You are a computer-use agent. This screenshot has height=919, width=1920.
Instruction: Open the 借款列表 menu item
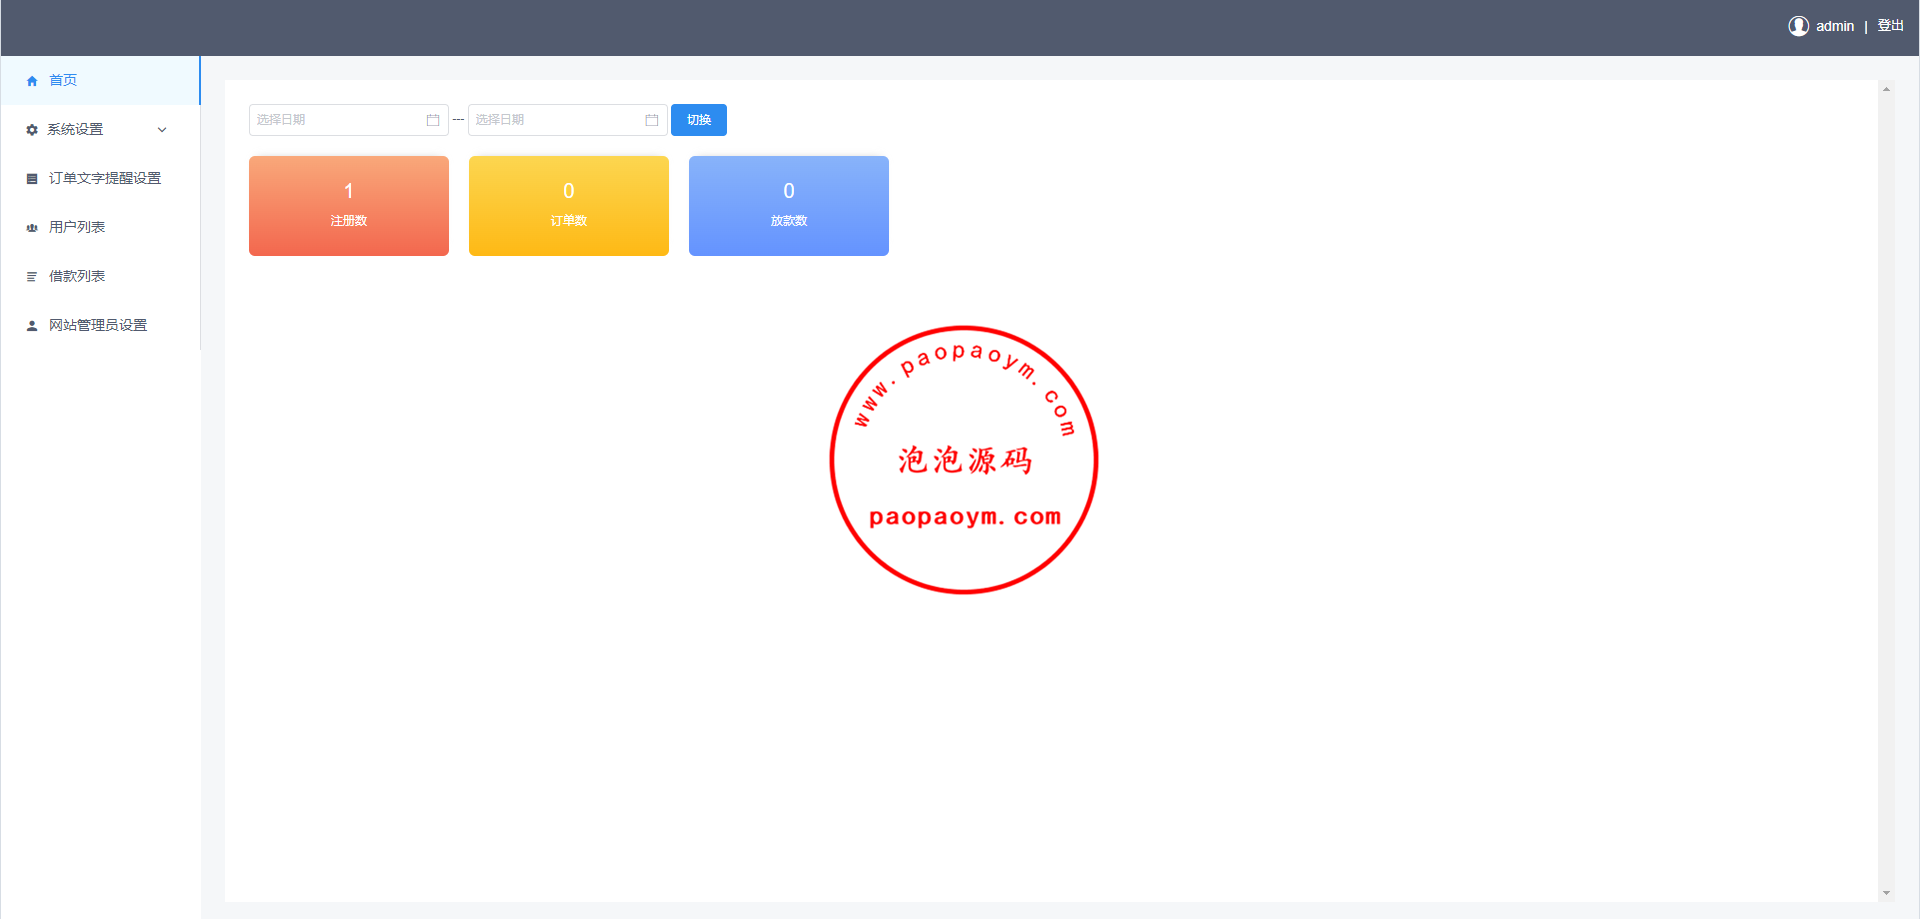point(77,276)
